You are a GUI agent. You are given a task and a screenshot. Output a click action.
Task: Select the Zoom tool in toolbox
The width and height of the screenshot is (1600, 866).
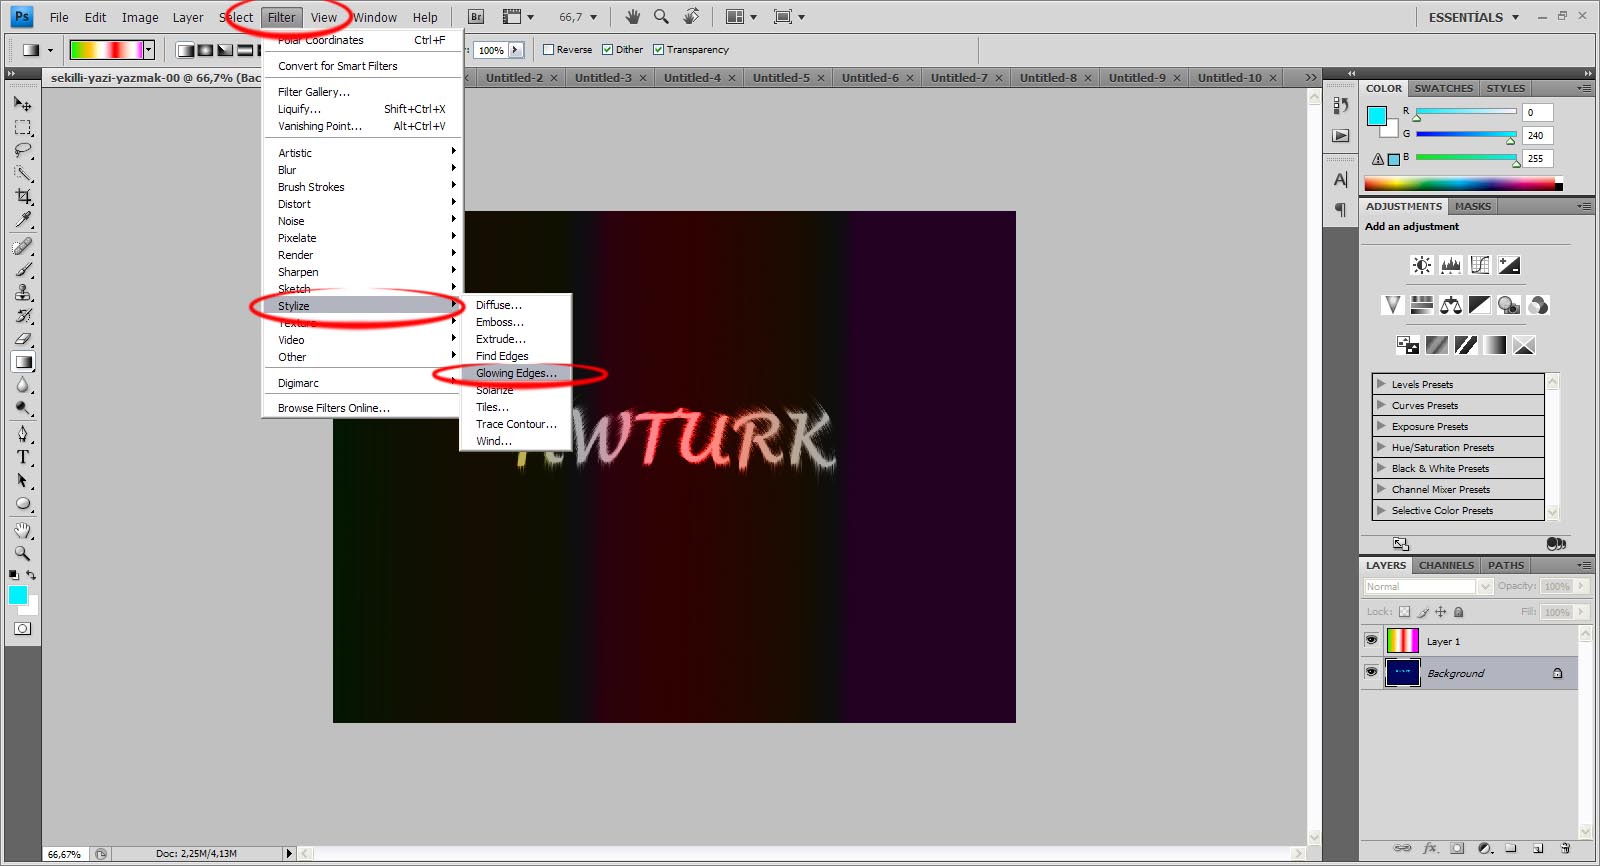coord(23,553)
